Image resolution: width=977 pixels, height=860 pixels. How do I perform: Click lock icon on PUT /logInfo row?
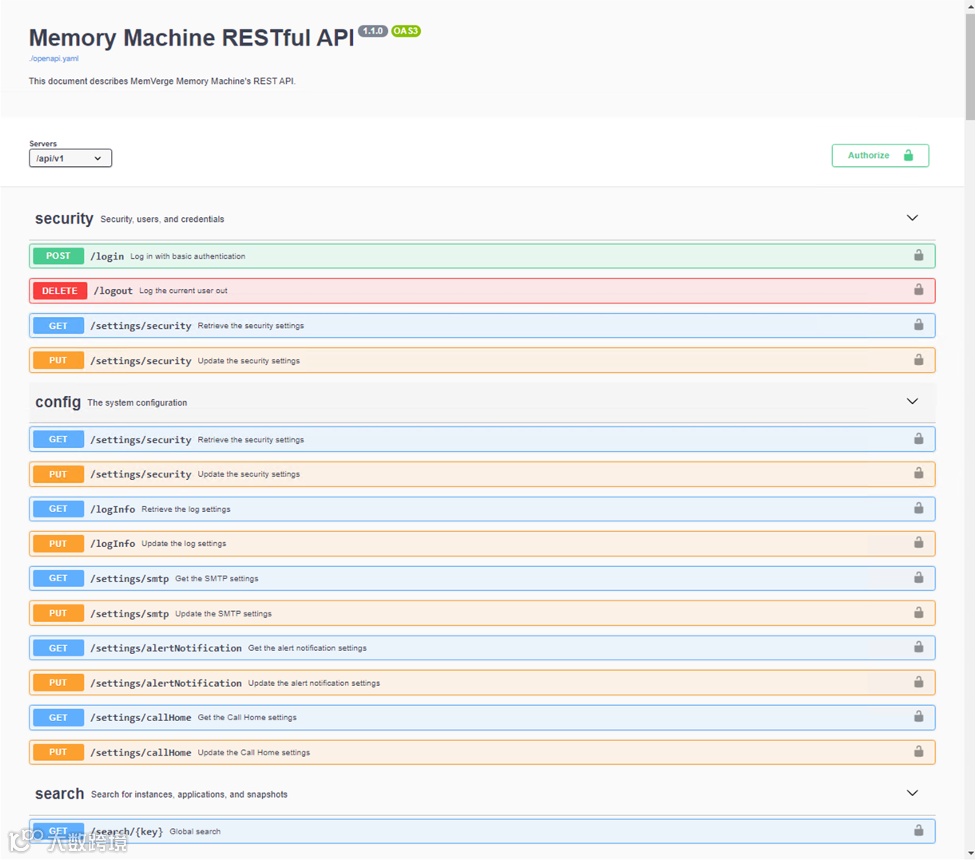pos(918,543)
